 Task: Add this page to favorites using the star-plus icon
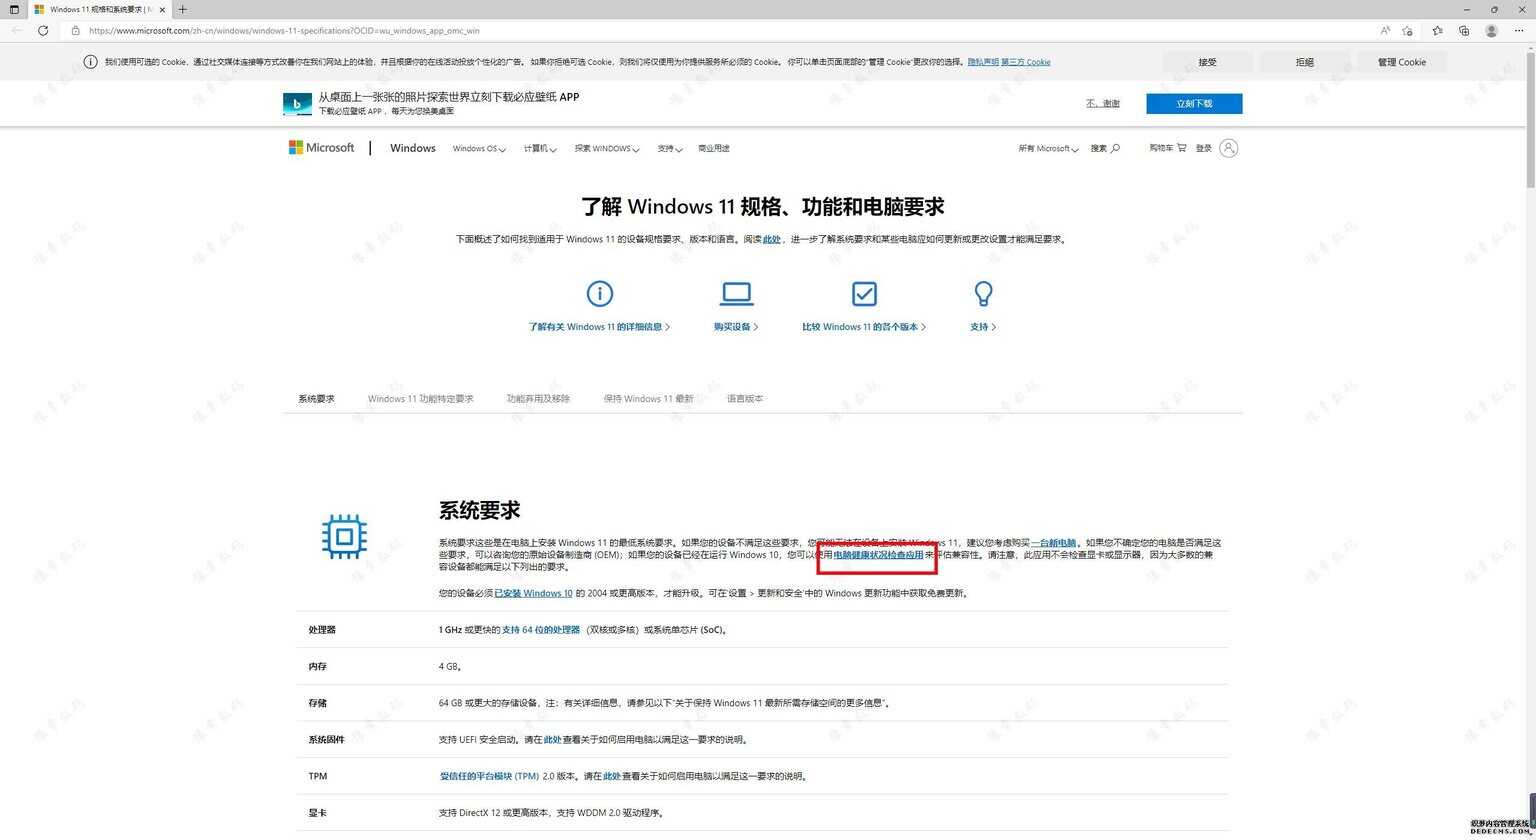tap(1407, 31)
